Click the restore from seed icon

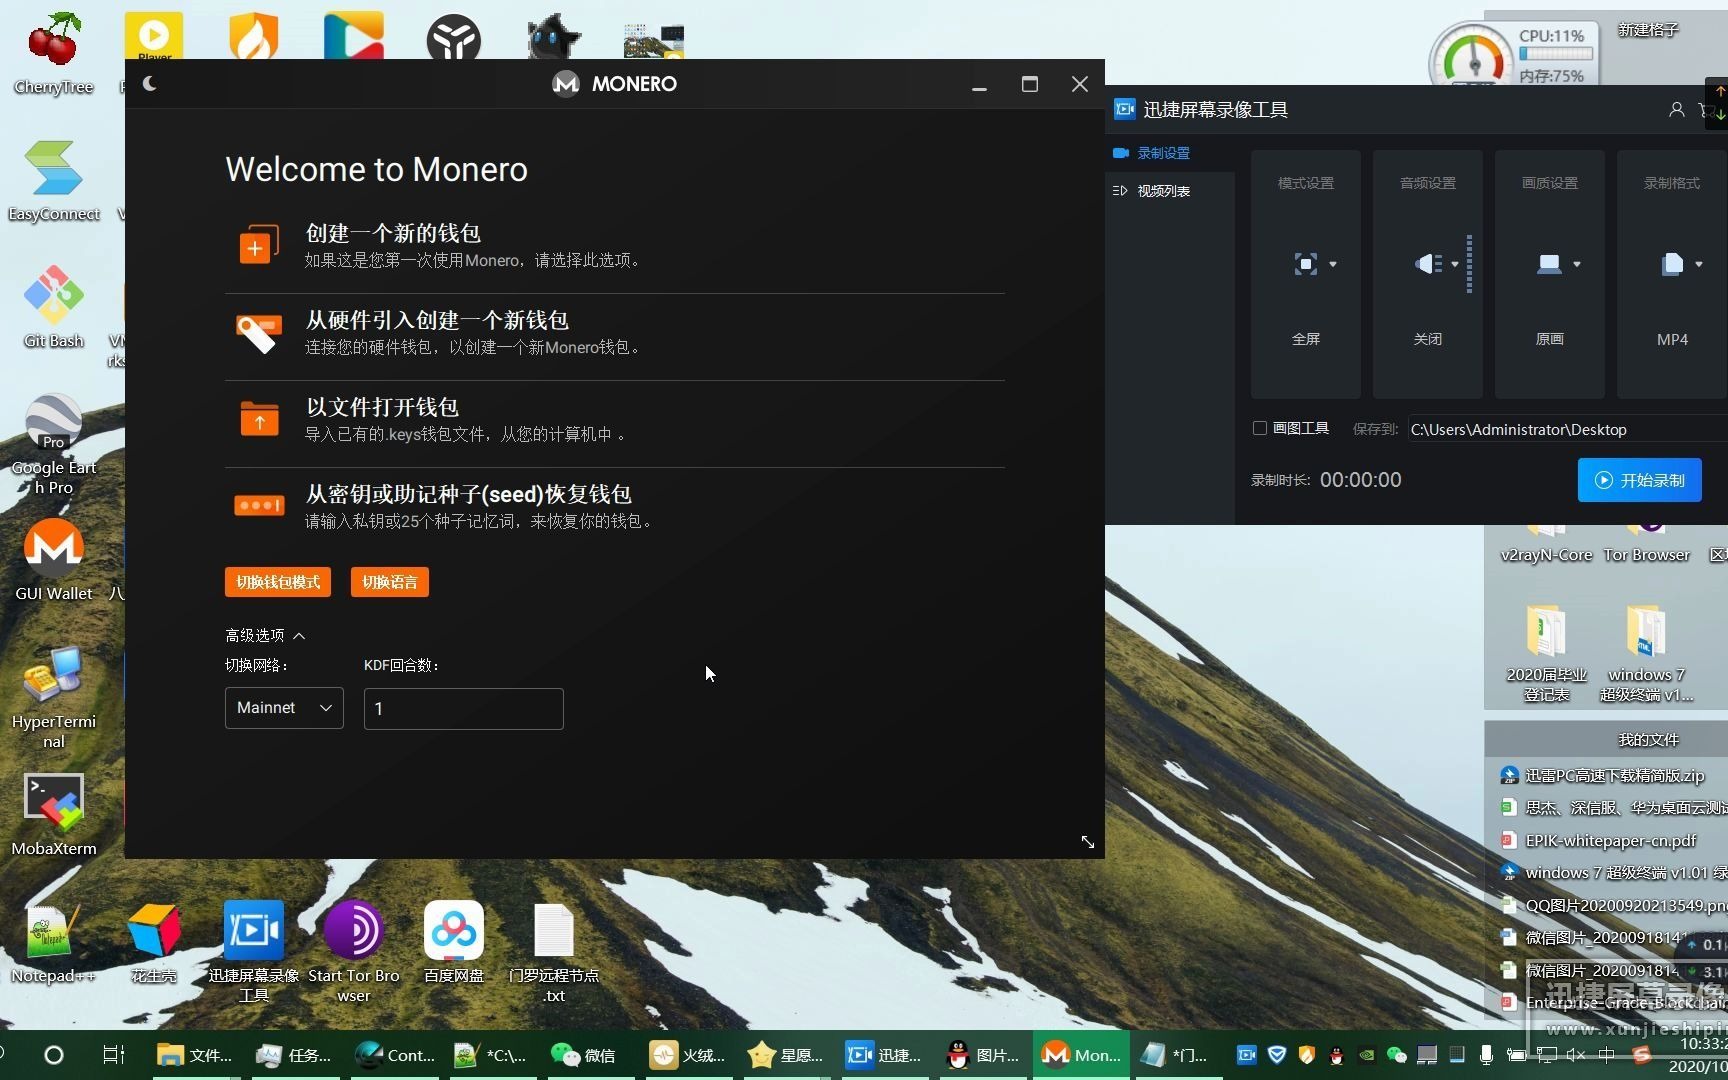(259, 505)
